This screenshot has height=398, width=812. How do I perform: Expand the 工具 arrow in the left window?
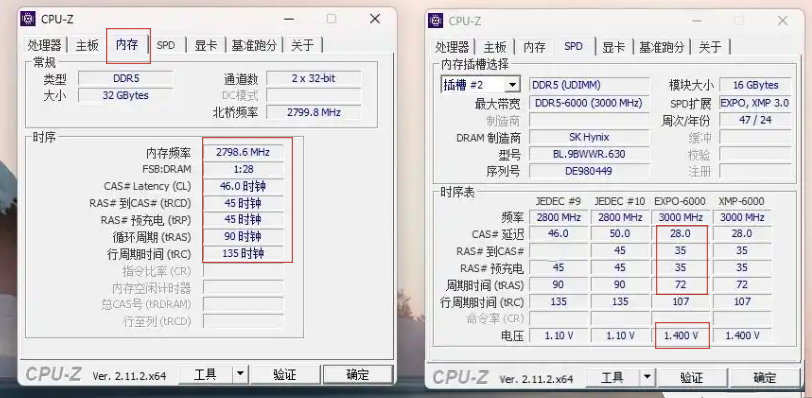coord(240,374)
